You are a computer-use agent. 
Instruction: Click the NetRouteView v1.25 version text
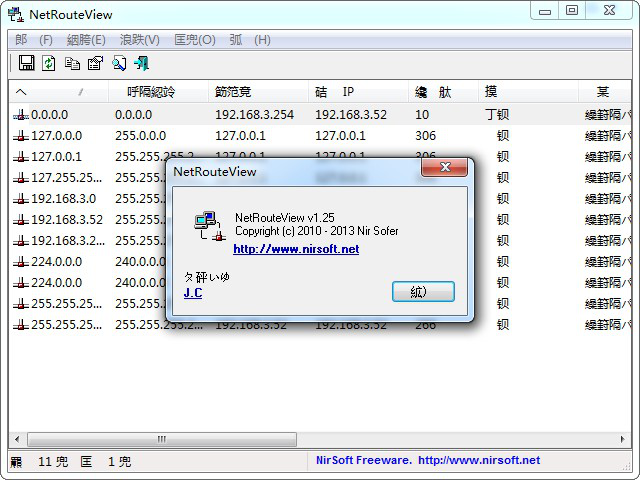(x=285, y=218)
